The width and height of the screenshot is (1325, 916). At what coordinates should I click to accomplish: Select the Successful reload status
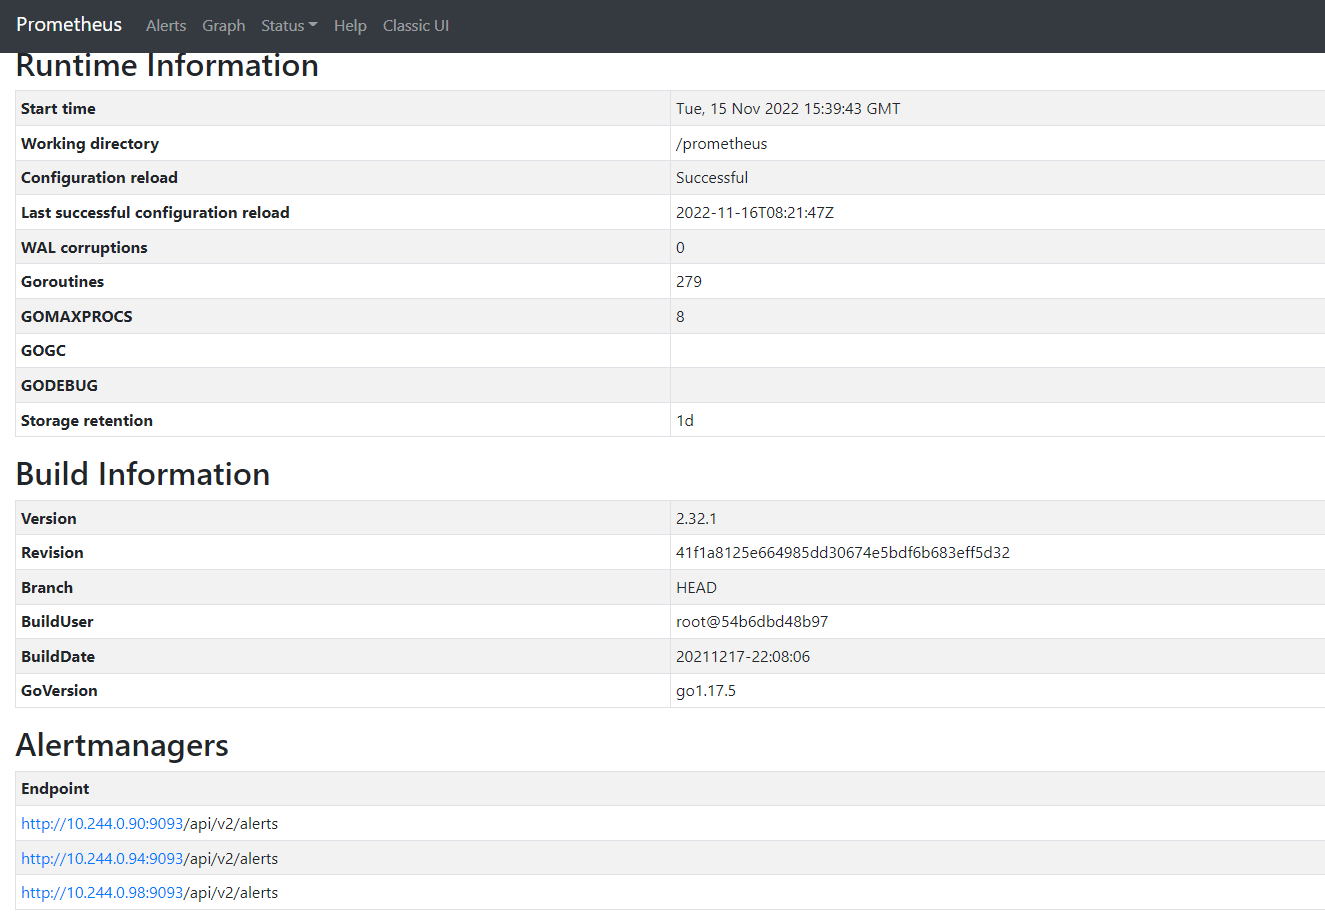click(x=712, y=178)
